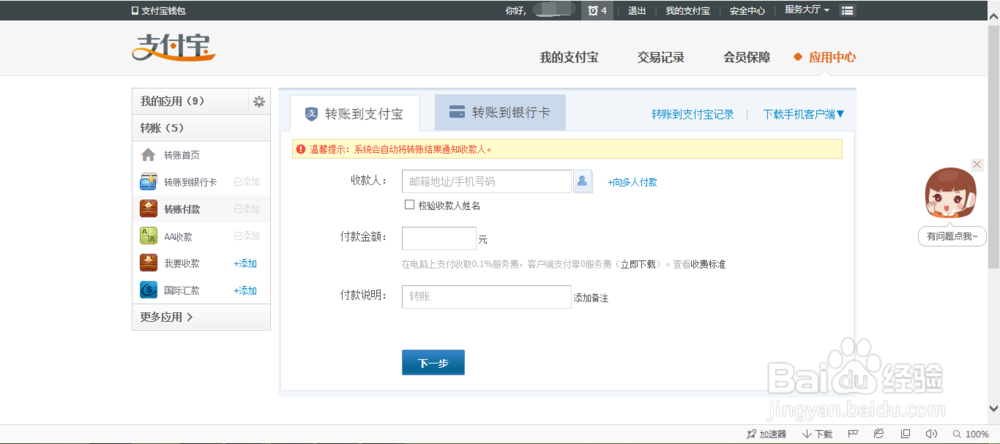Viewport: 1000px width, 444px height.
Task: Open 安全中心 in the top bar
Action: coord(747,11)
